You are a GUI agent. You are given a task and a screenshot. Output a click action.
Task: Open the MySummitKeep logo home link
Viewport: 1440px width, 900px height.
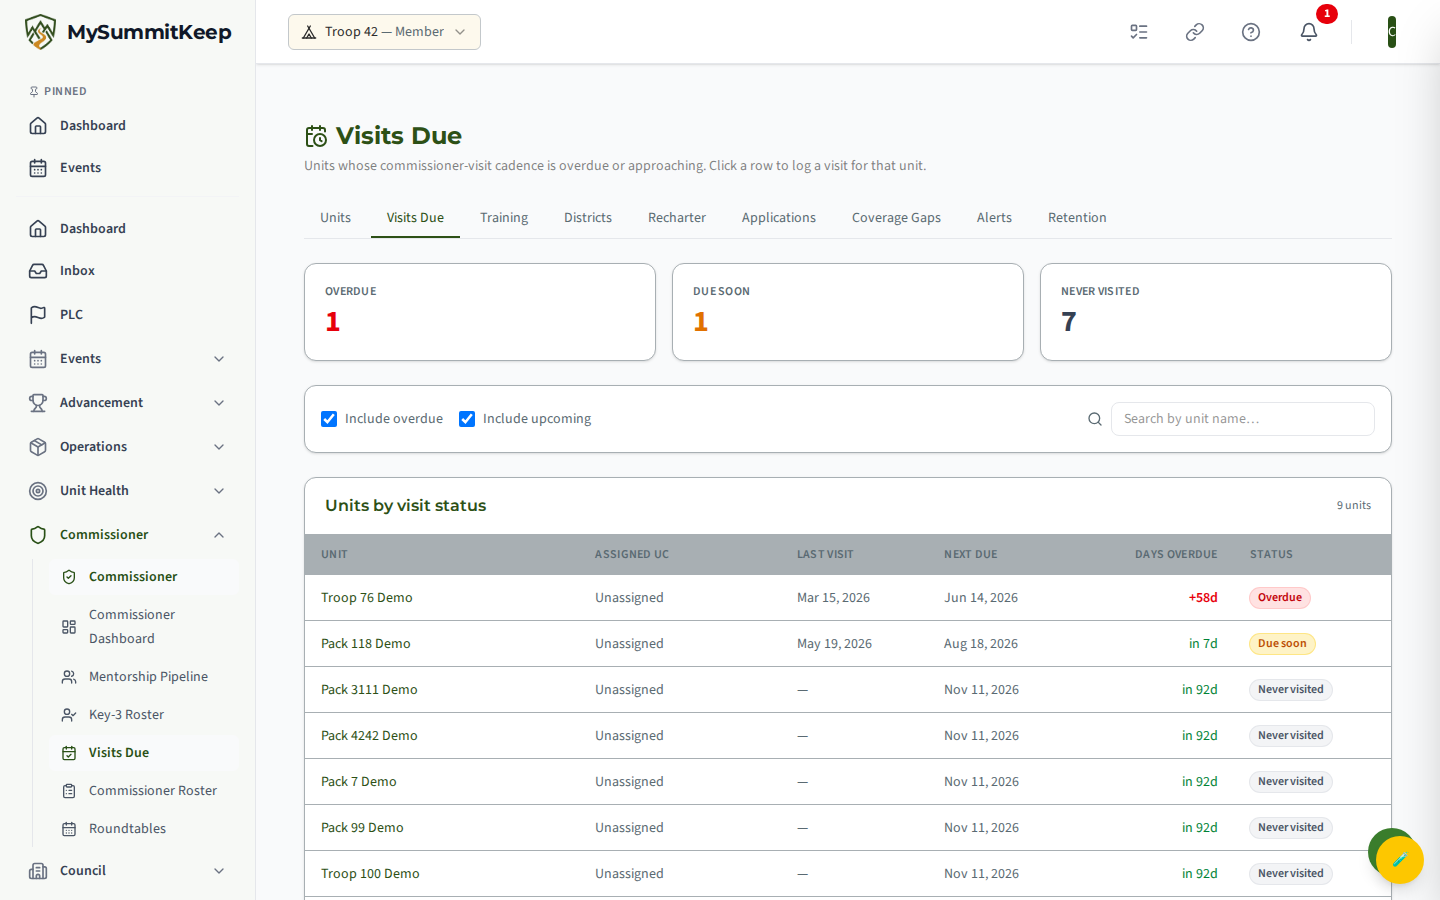(128, 32)
